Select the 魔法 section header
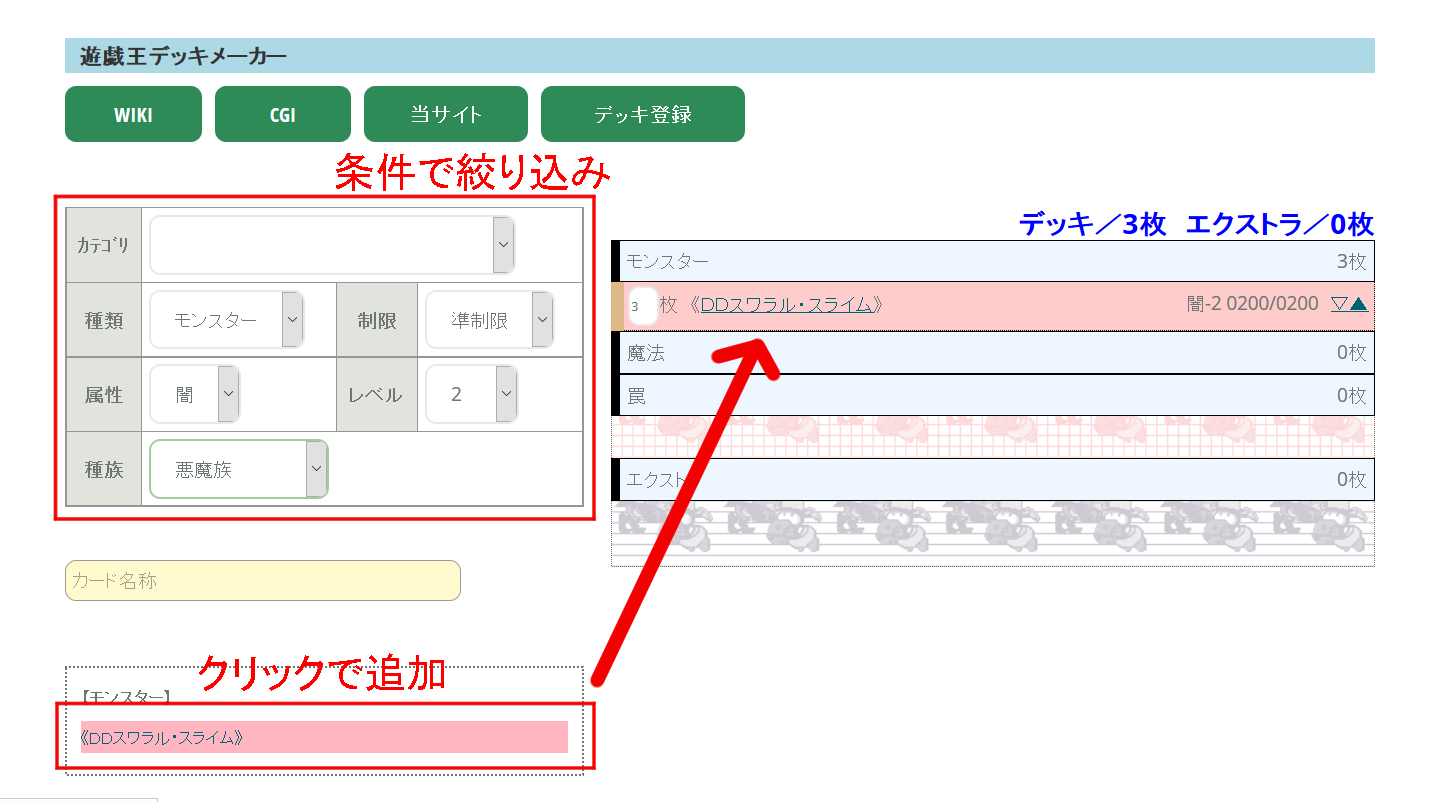Viewport: 1435px width, 802px height. (x=993, y=352)
